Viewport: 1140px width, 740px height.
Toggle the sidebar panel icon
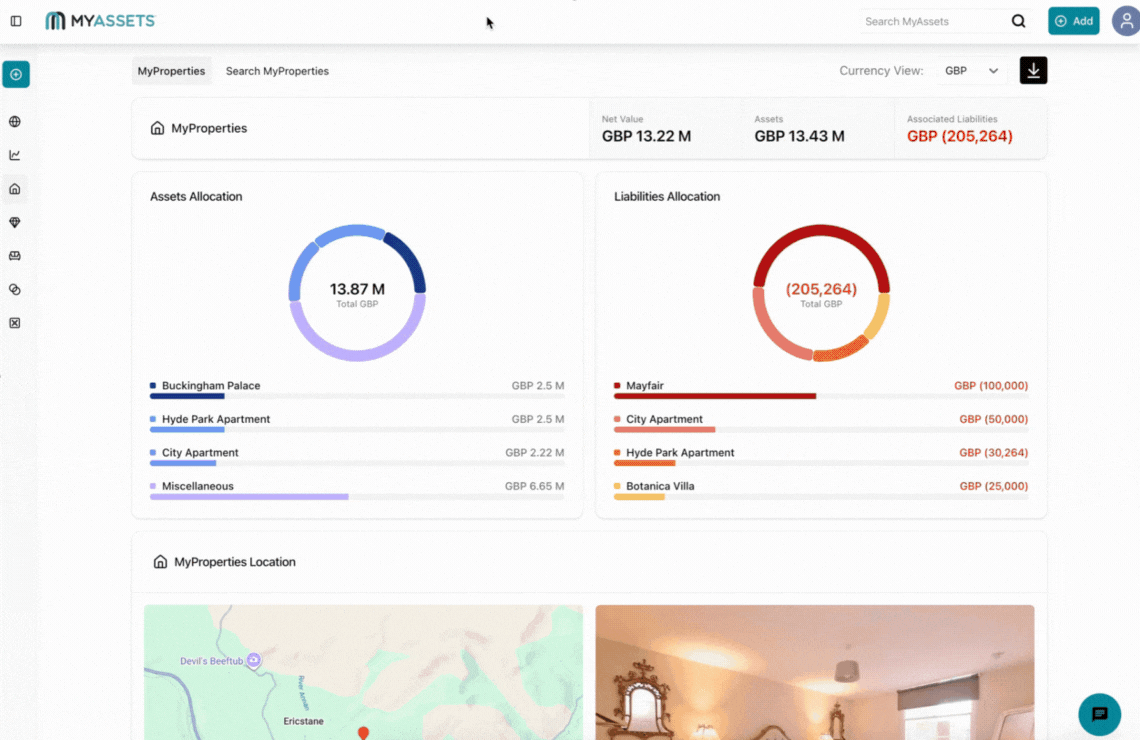(16, 21)
